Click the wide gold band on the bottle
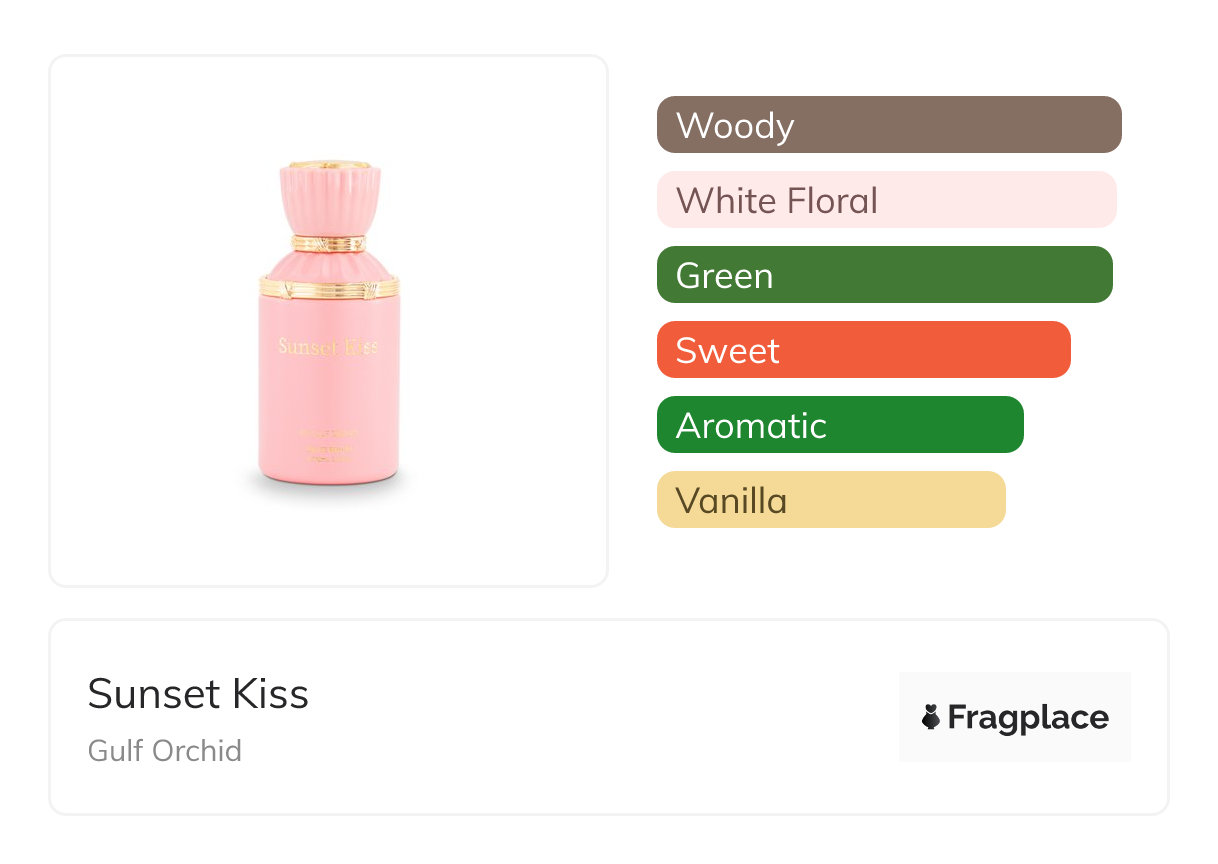Screen dimensions: 1218x864 329,287
